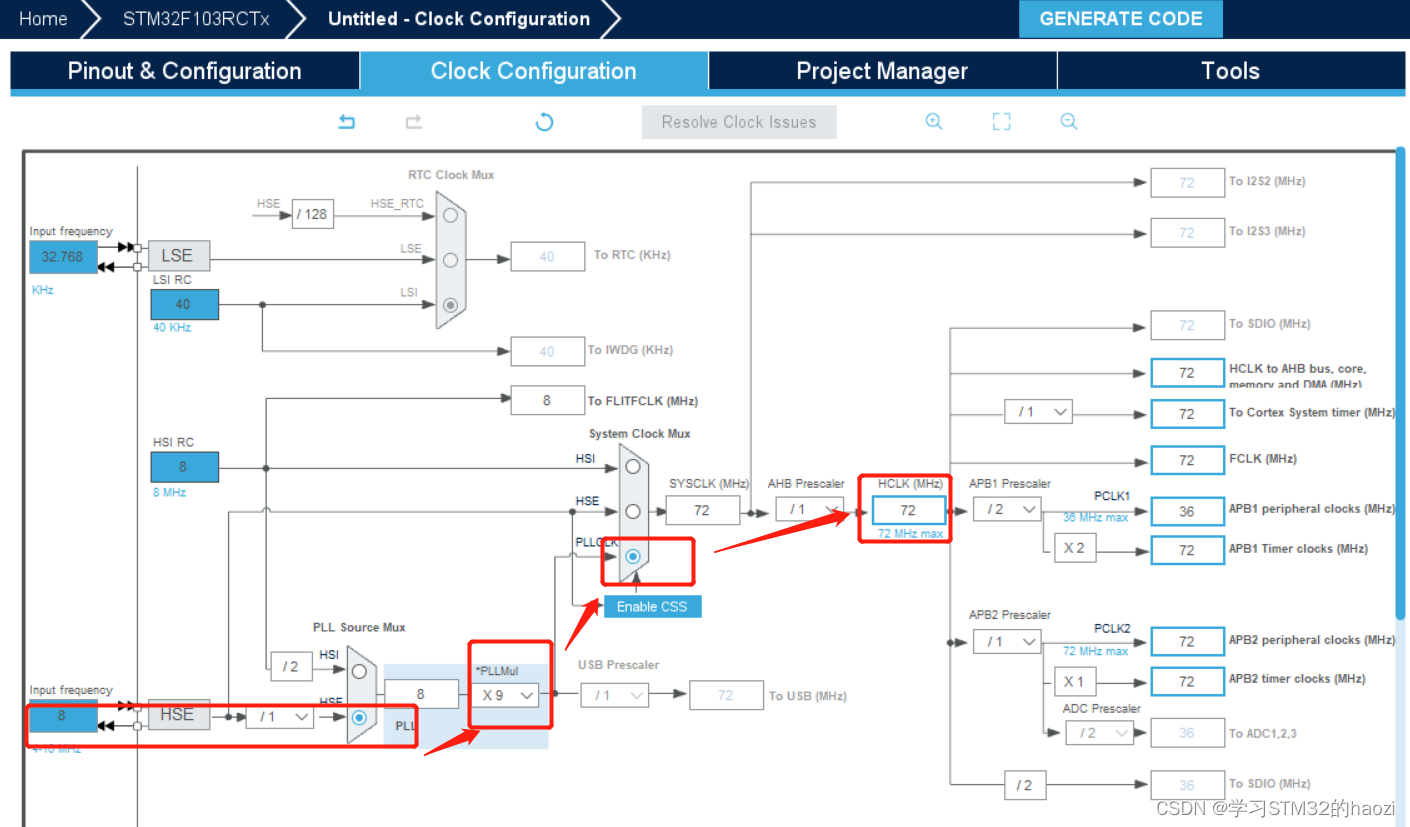This screenshot has height=827, width=1410.
Task: Select PLLCLK in System Clock Mux
Action: [632, 556]
